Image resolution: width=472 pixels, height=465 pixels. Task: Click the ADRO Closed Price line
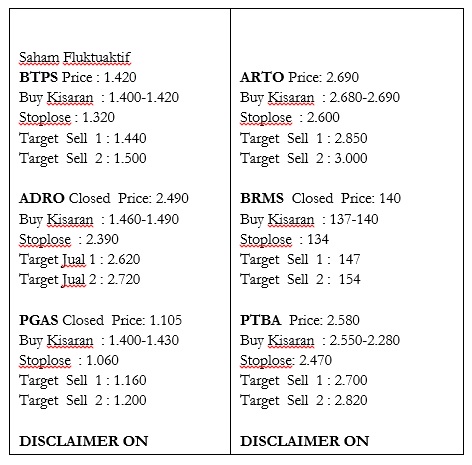tap(104, 198)
